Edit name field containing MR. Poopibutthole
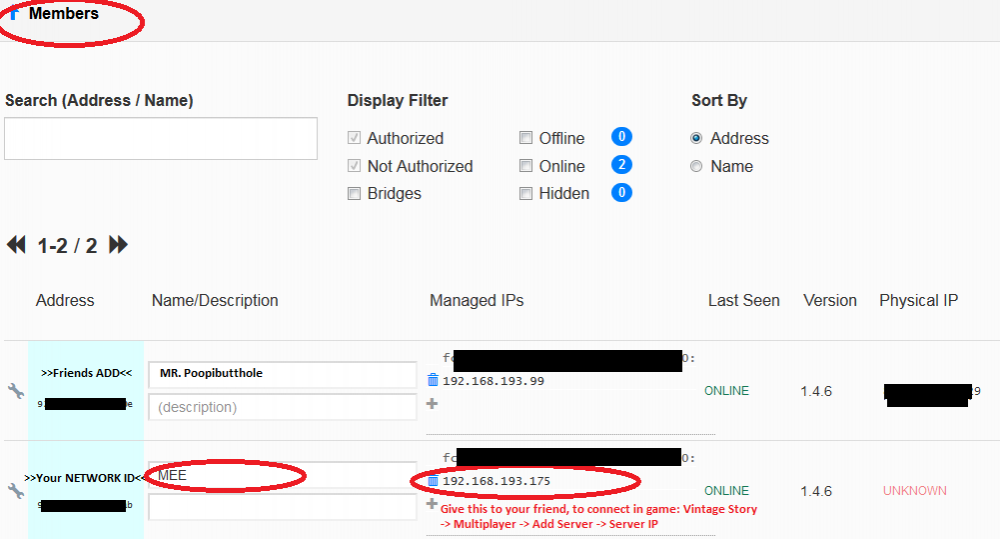Viewport: 1000px width, 539px height. click(x=282, y=374)
